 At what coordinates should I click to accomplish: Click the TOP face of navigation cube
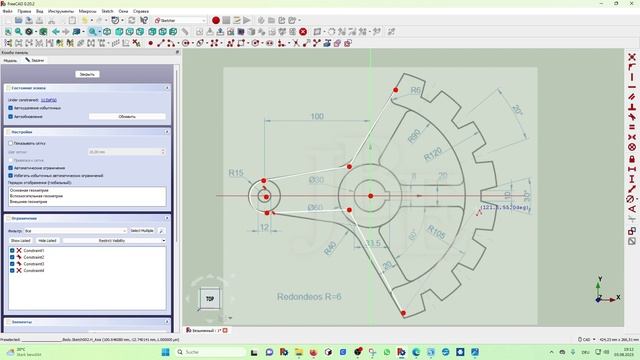coord(210,299)
